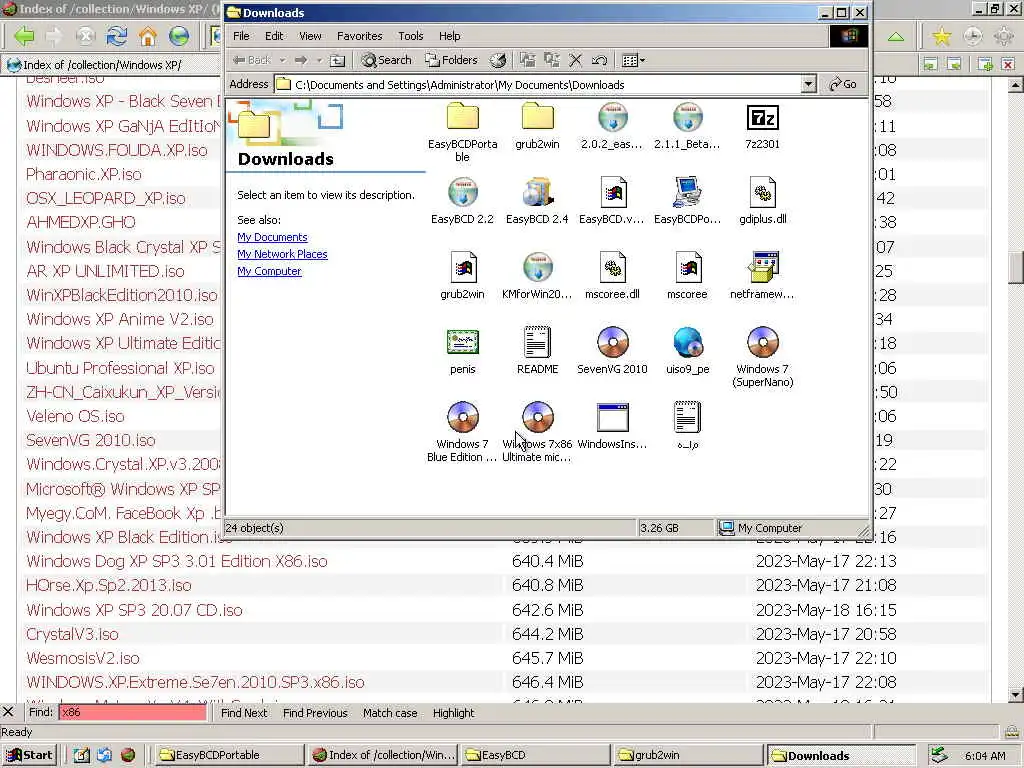Click browser page scrollbar down arrow

pyautogui.click(x=1016, y=695)
